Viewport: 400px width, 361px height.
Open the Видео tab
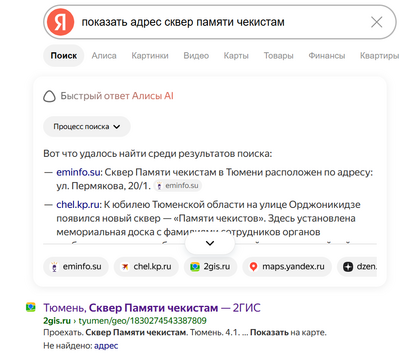click(x=196, y=56)
